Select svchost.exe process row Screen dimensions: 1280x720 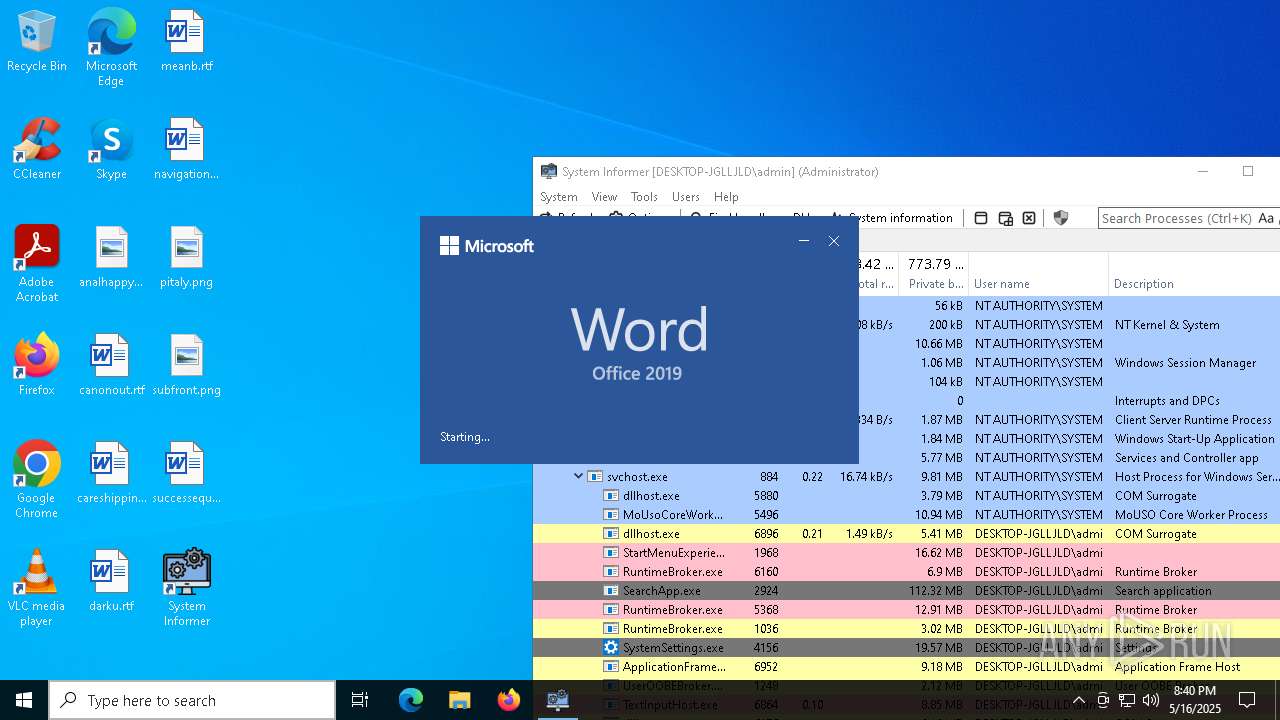click(906, 477)
